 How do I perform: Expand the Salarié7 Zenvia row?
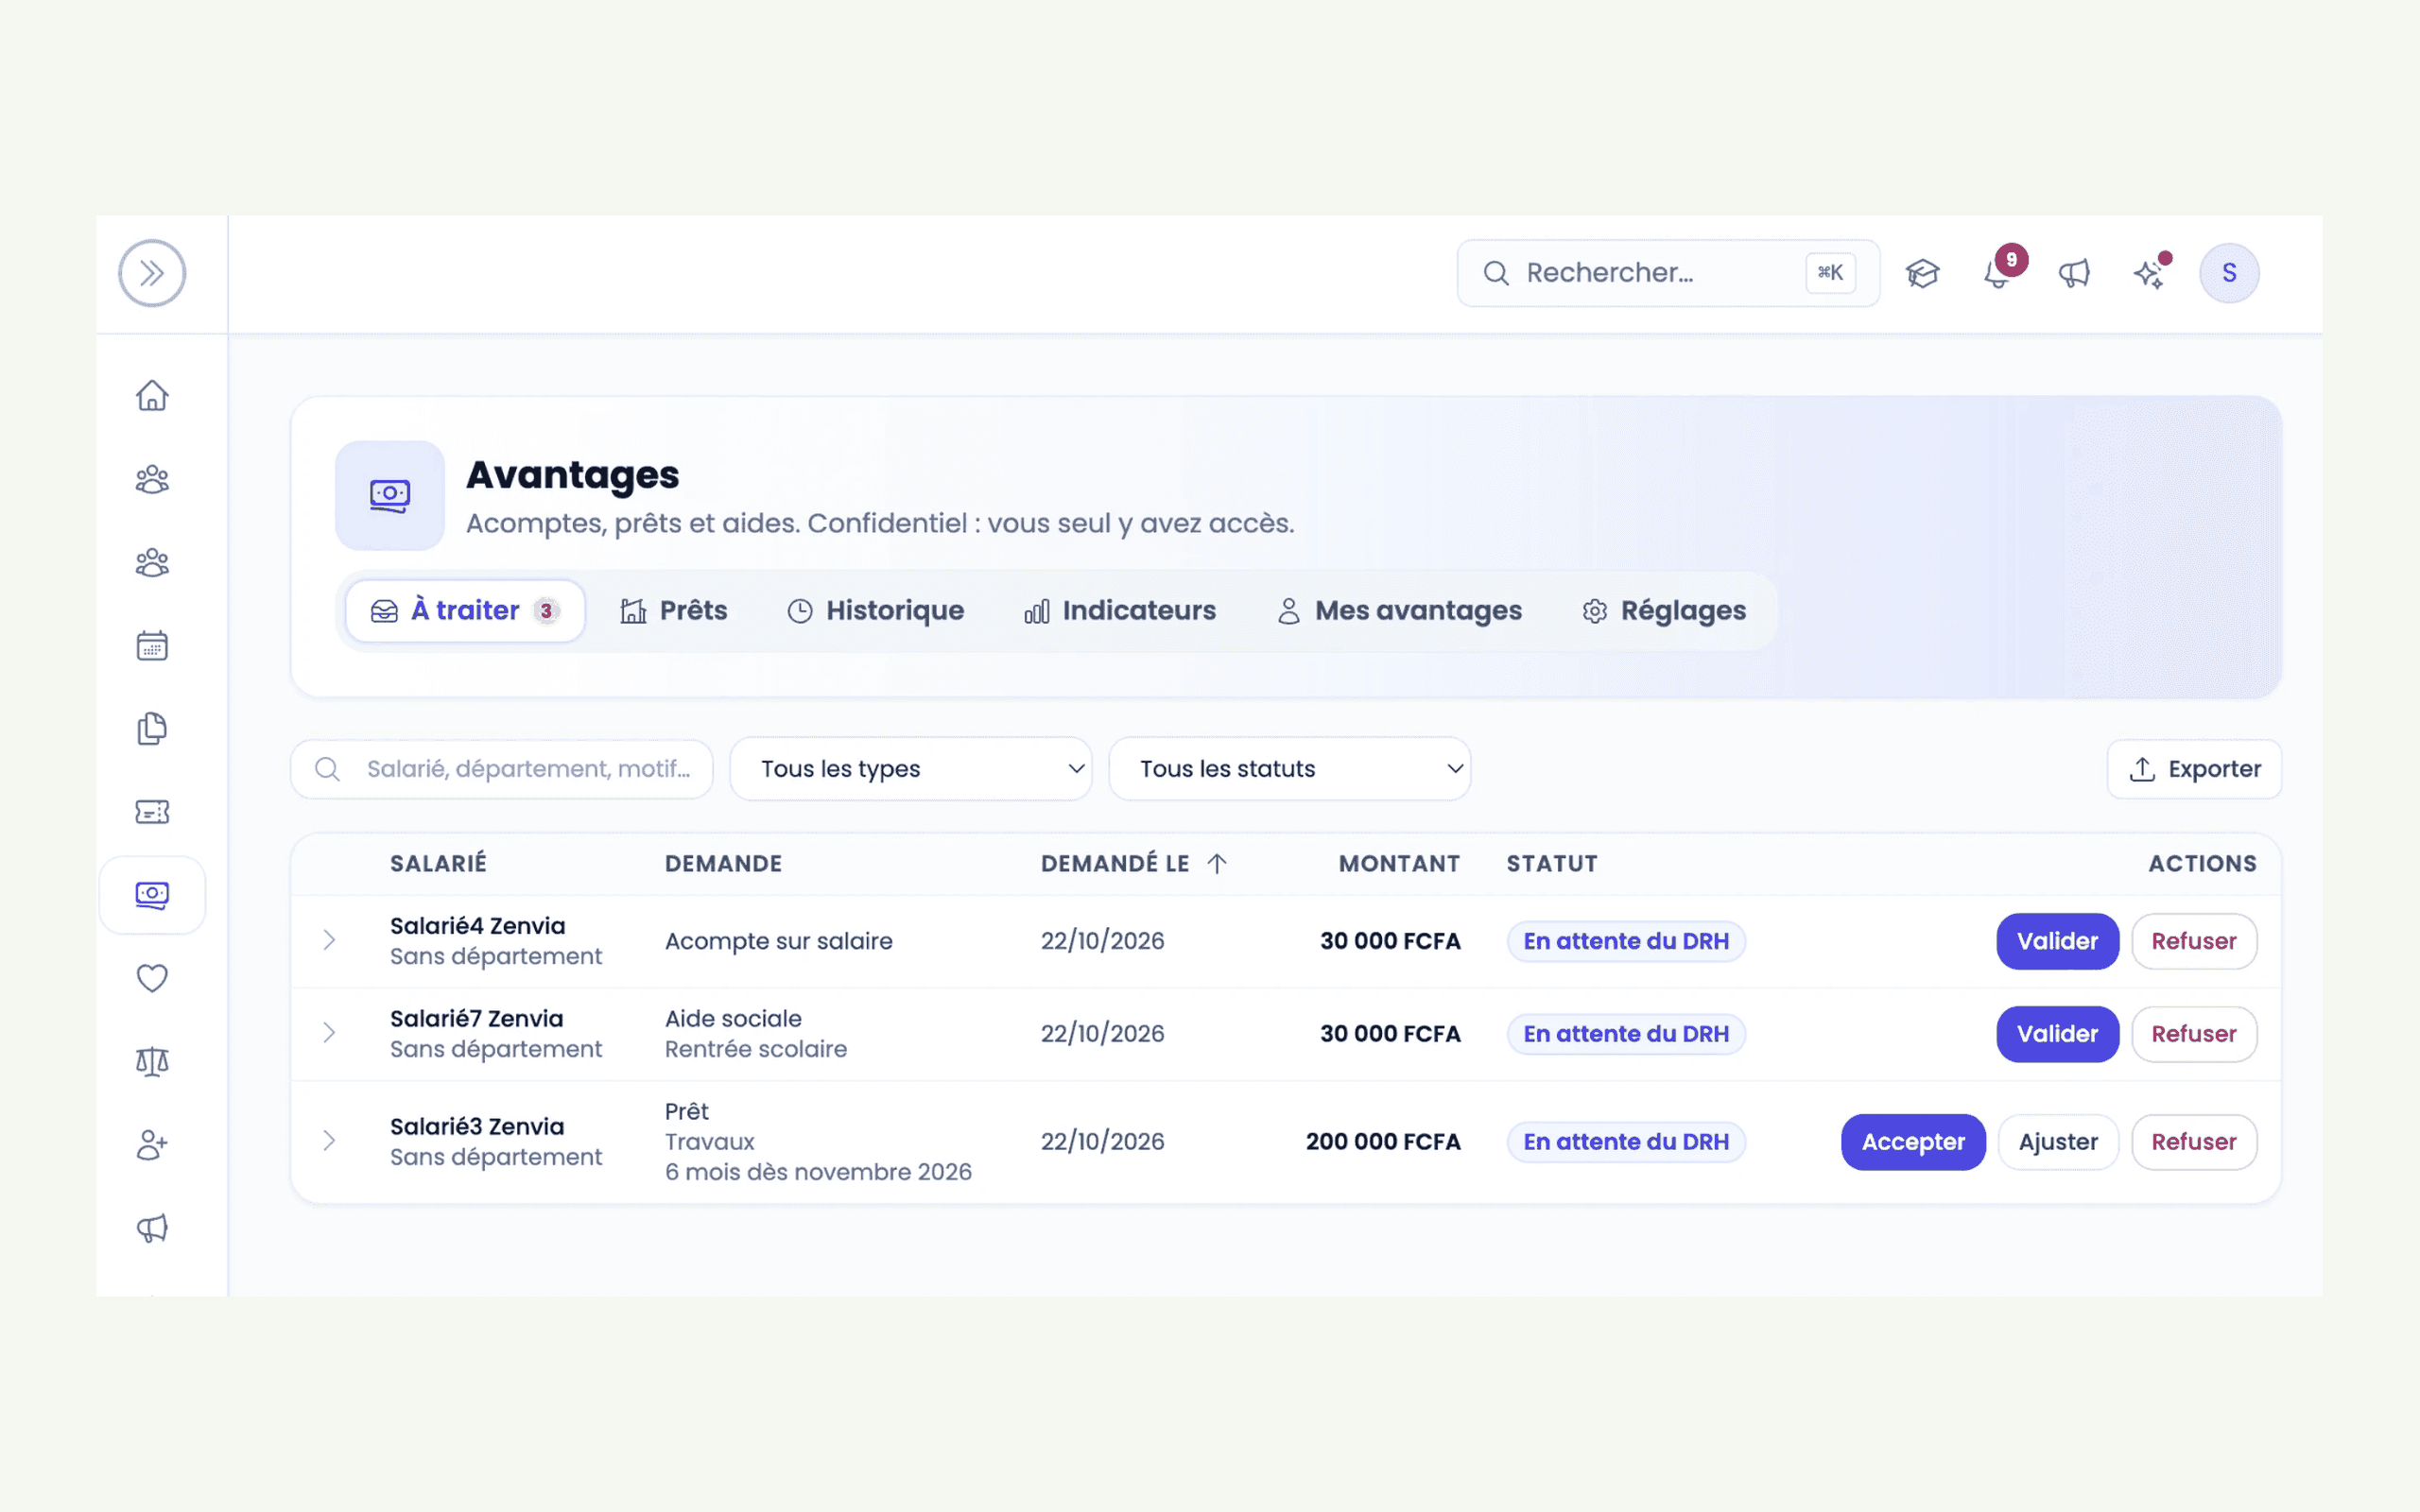pos(329,1033)
